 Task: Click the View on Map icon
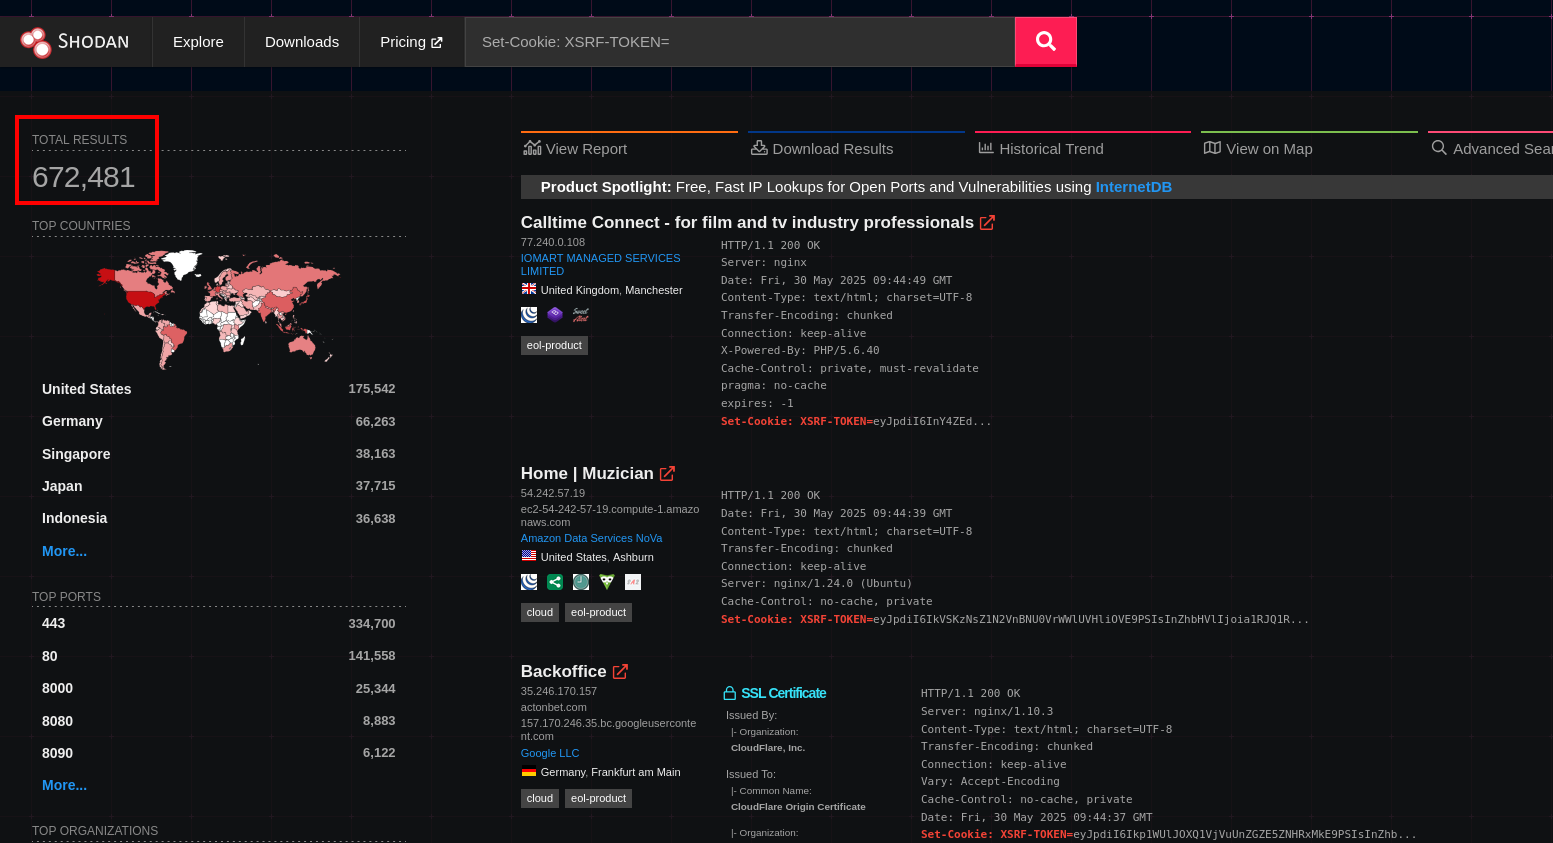(1212, 148)
